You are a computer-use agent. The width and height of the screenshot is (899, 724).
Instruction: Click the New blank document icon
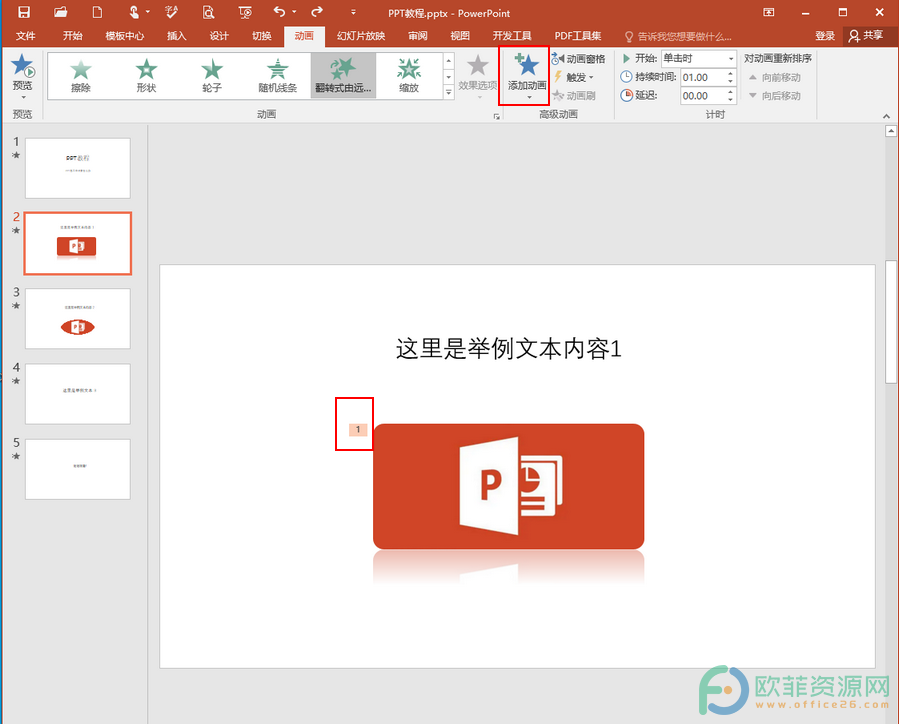pyautogui.click(x=97, y=12)
